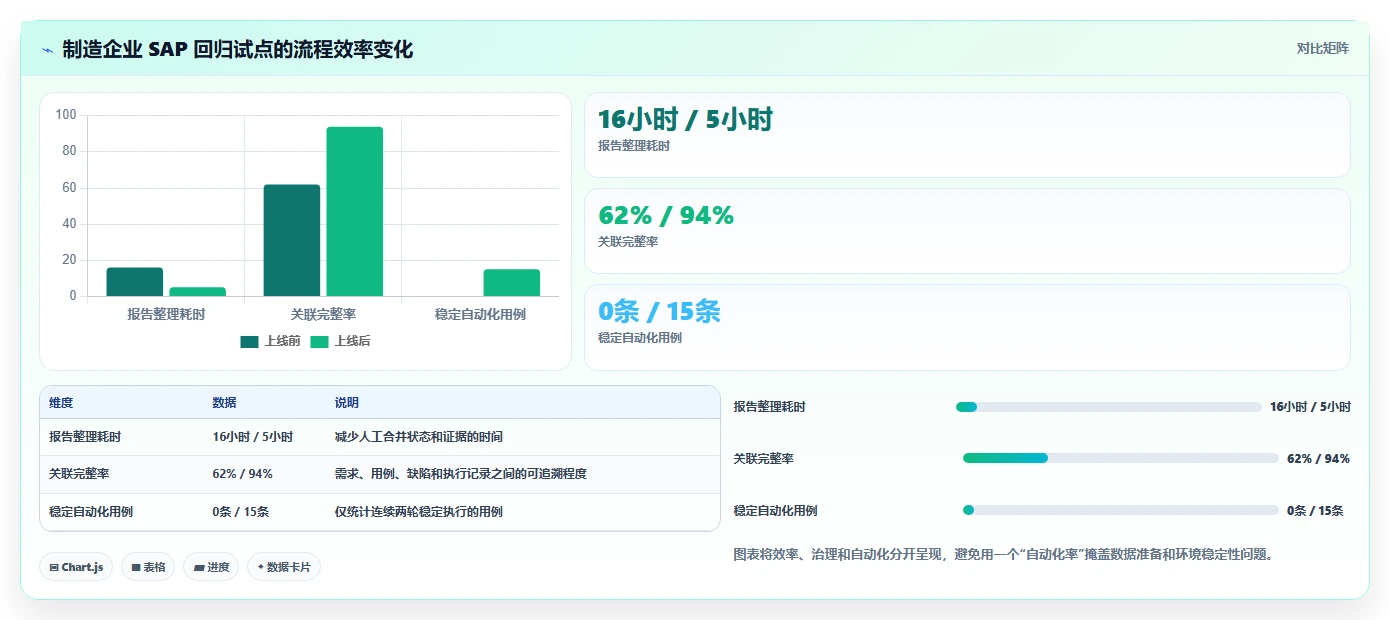This screenshot has height=620, width=1390.
Task: Click the 稳定自动化用例 progress row label
Action: (x=775, y=510)
